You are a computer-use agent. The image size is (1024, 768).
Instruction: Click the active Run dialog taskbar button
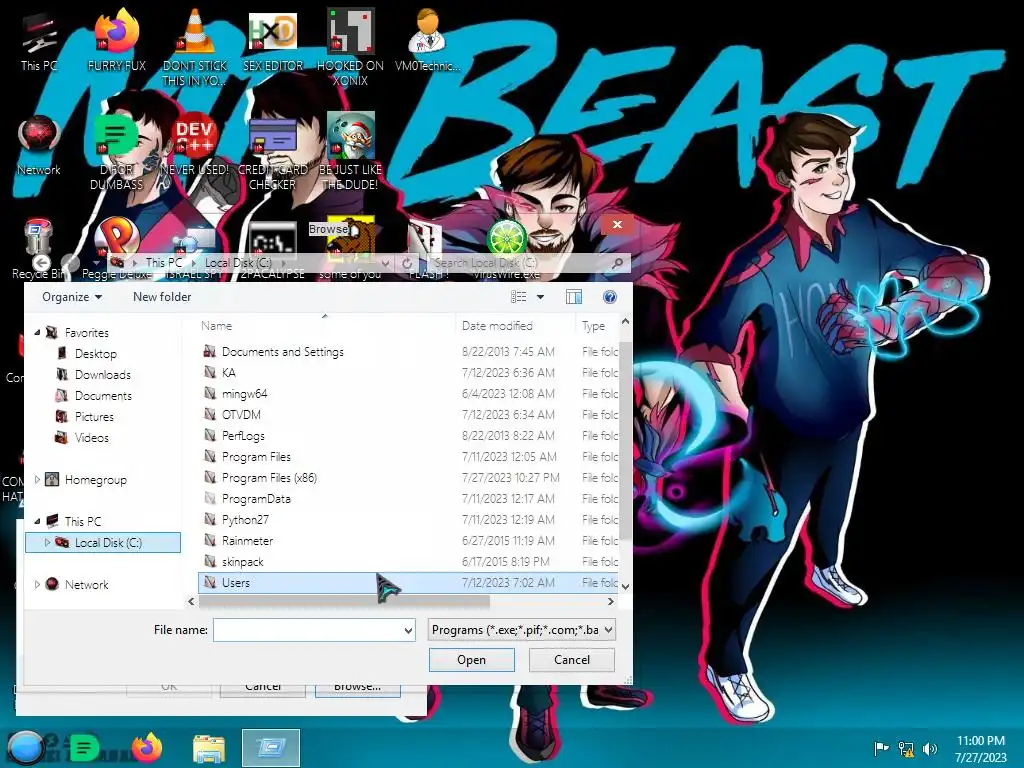pos(271,748)
